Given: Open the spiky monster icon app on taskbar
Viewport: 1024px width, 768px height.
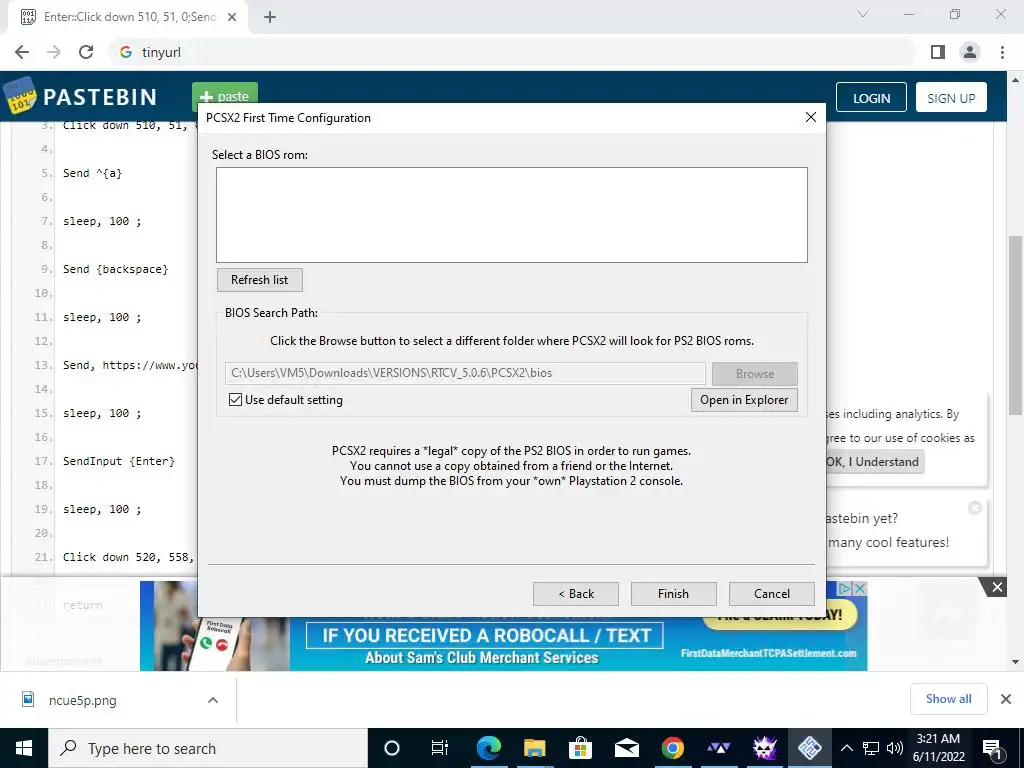Looking at the screenshot, I should point(764,748).
